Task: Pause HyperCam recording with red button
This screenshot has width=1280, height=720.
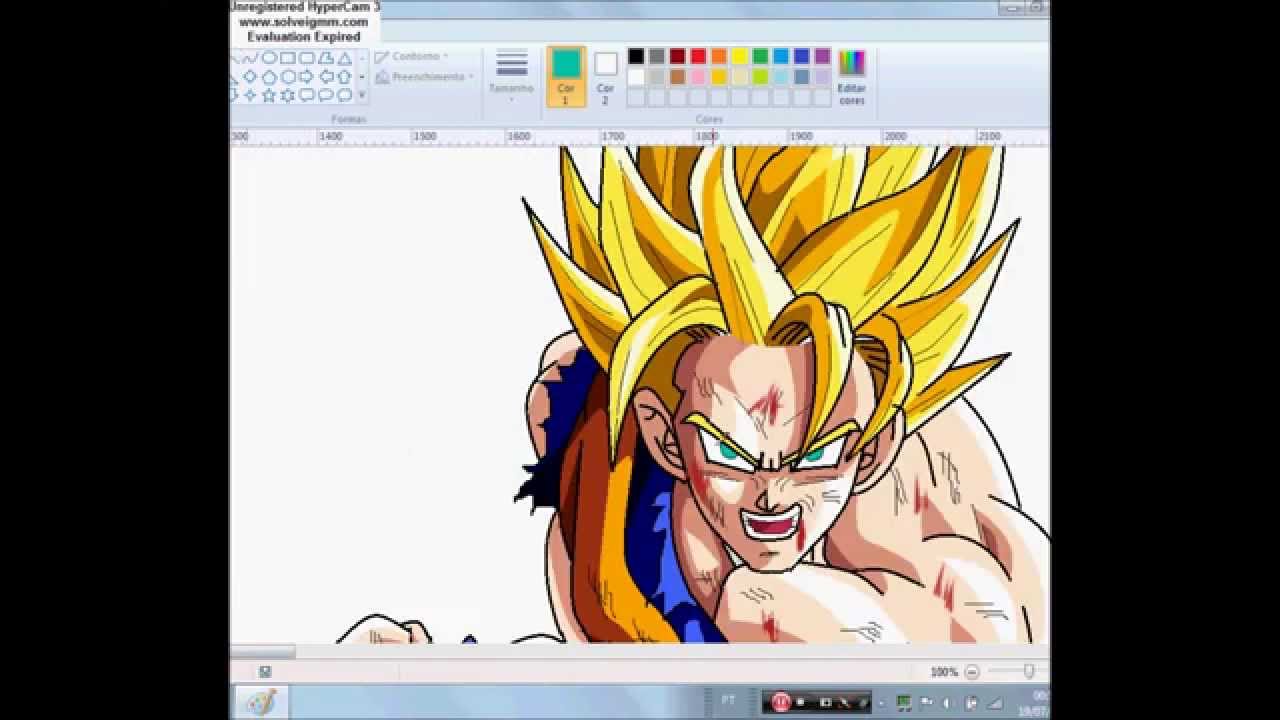Action: tap(781, 702)
